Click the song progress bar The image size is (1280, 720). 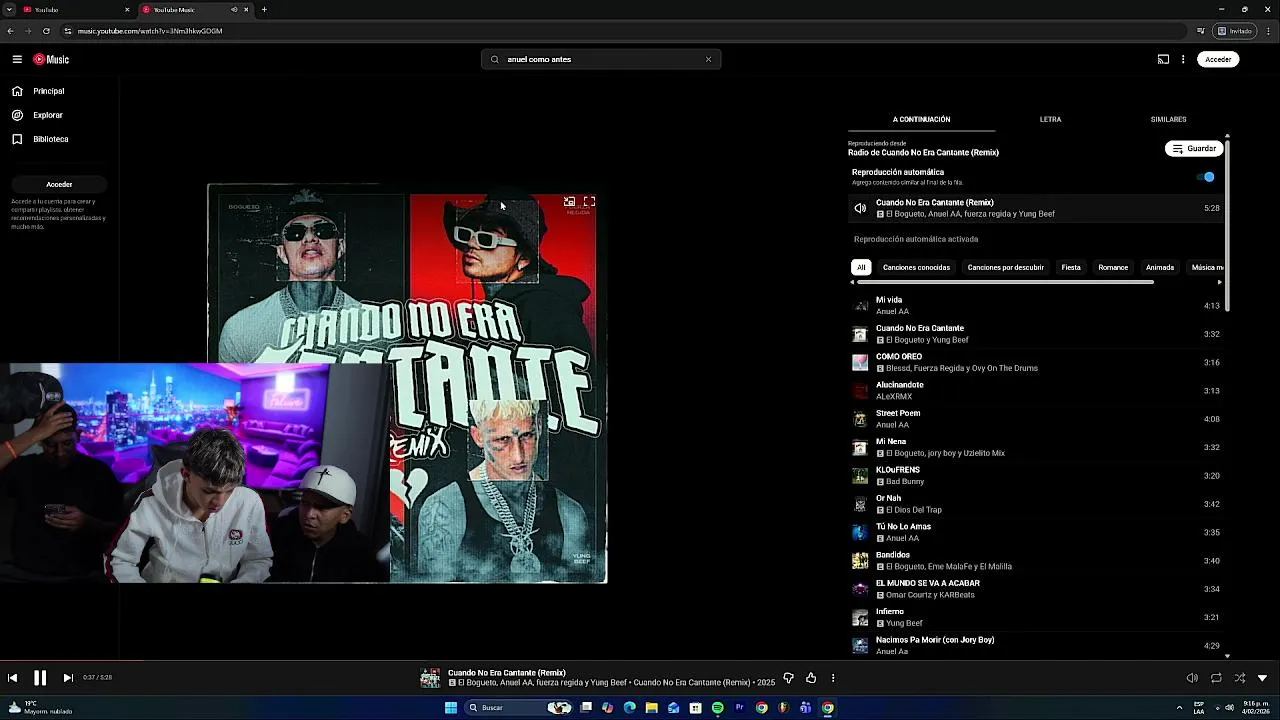click(x=640, y=659)
